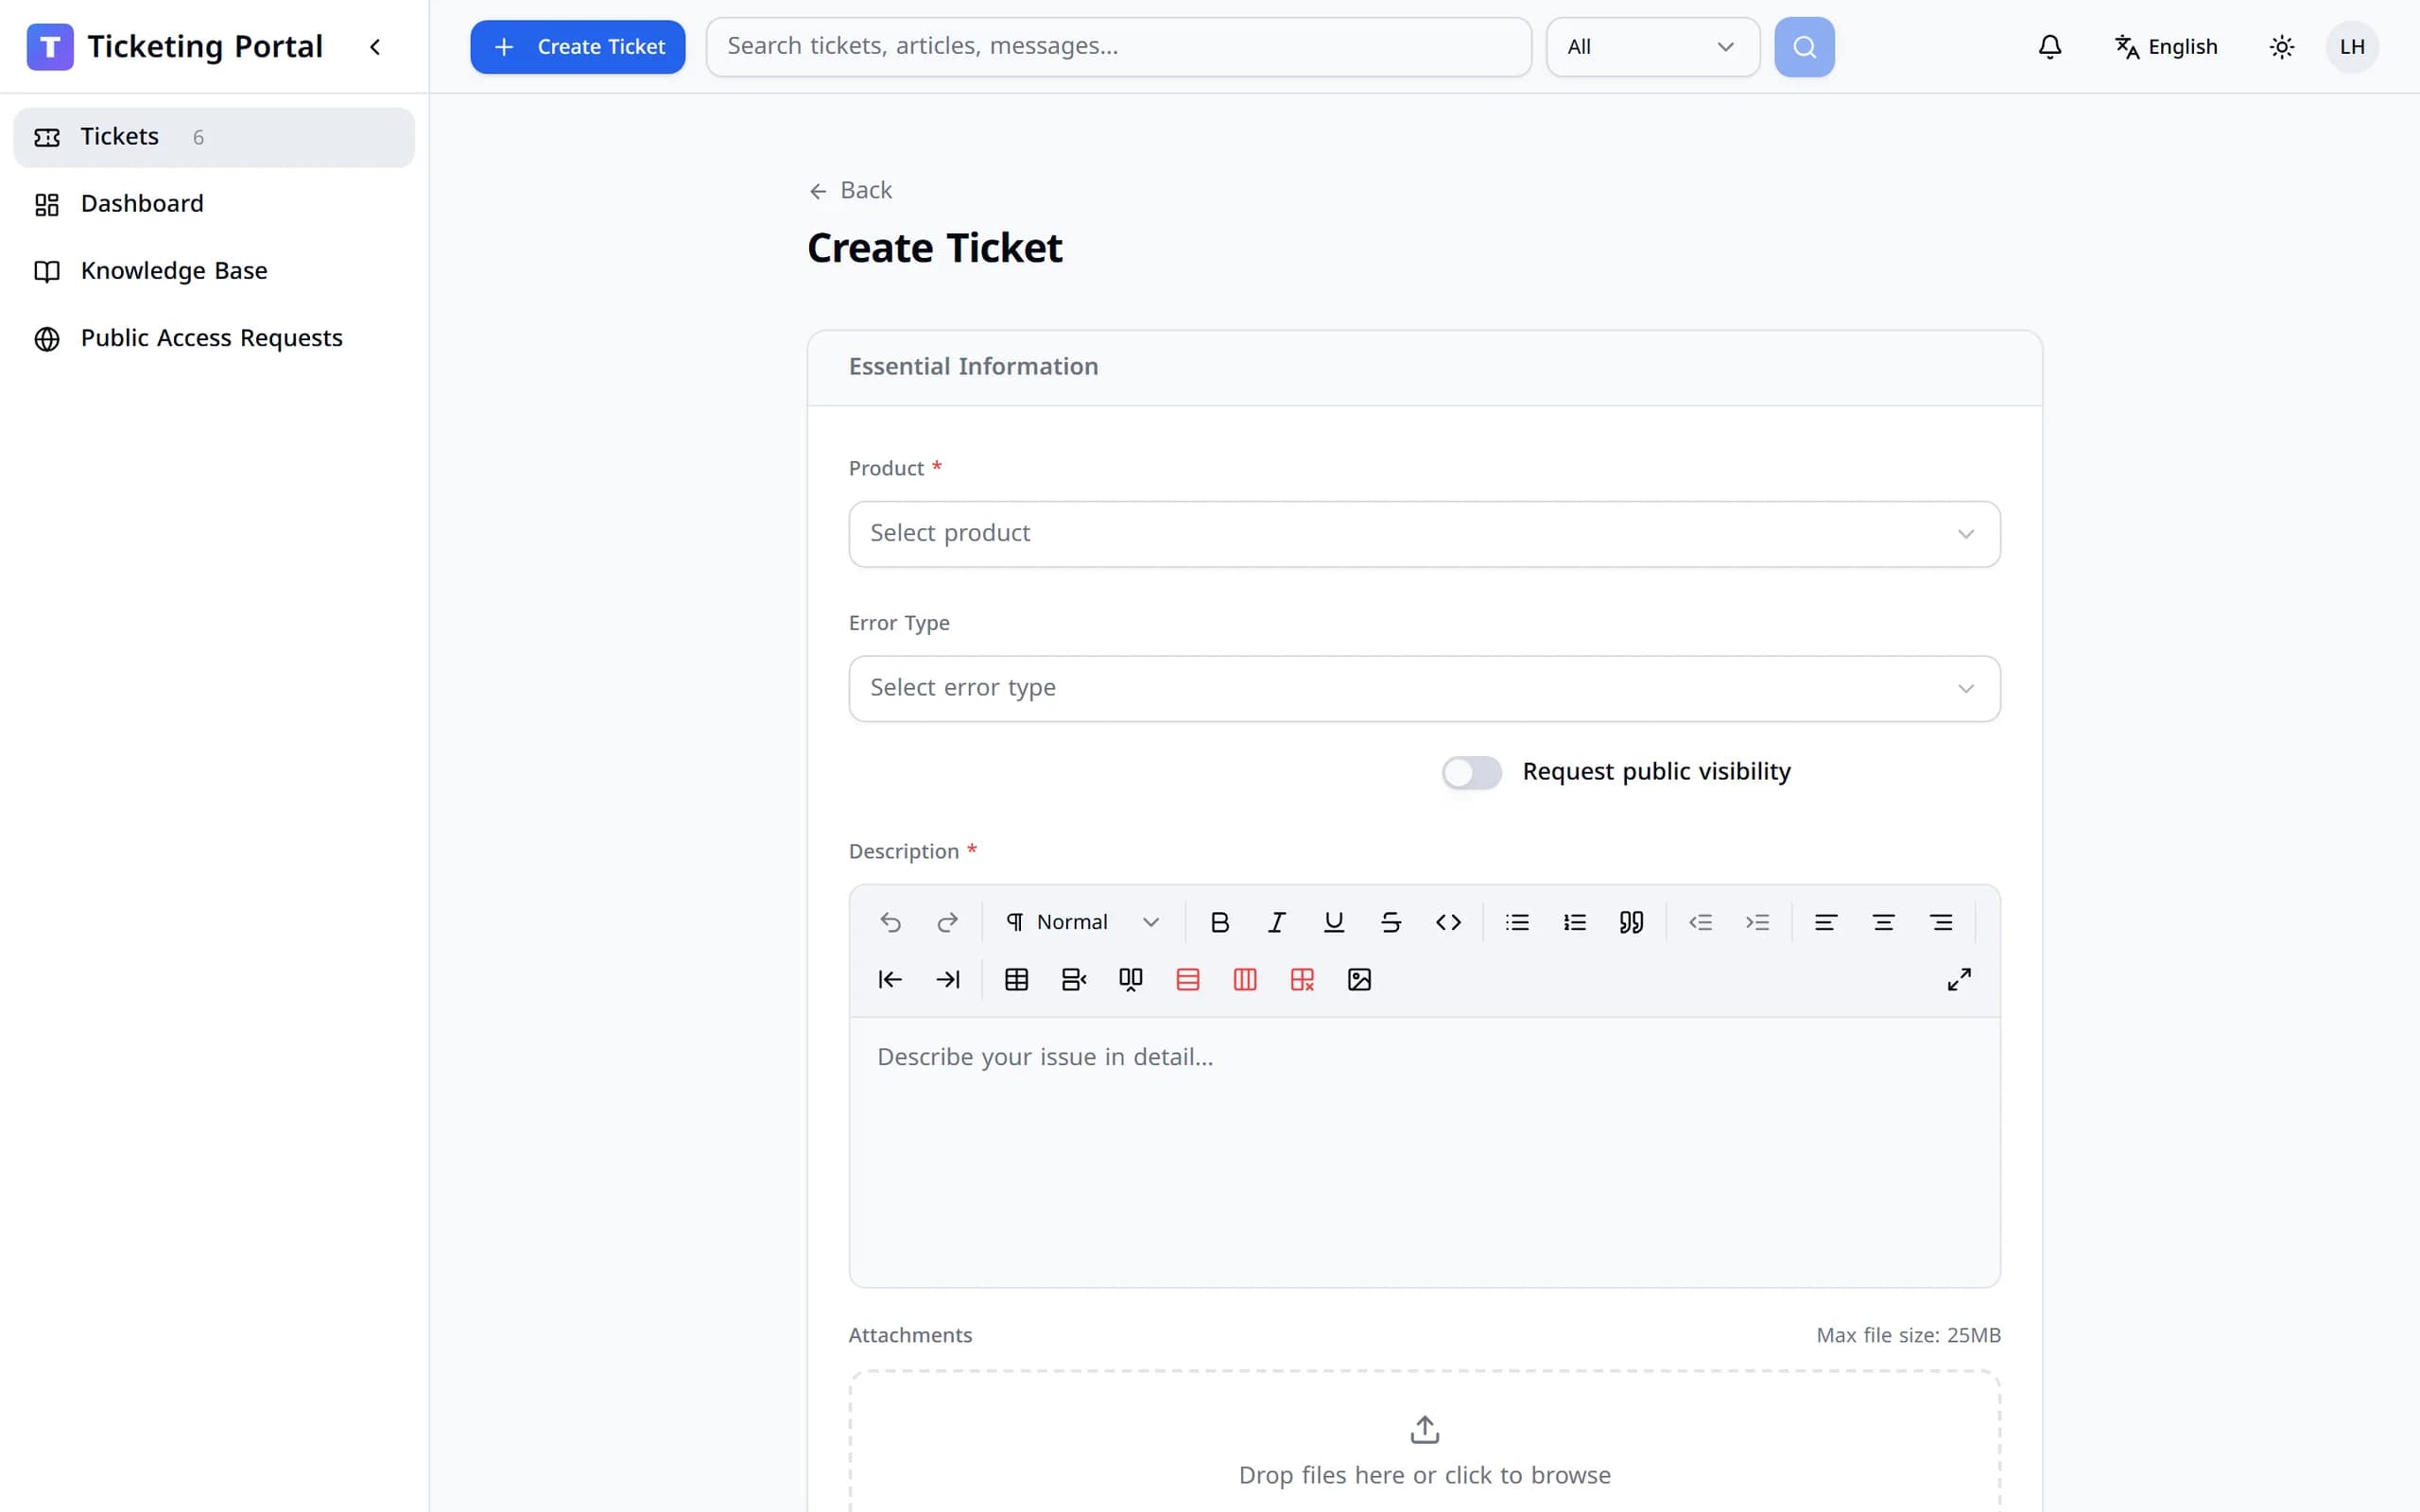The width and height of the screenshot is (2420, 1512).
Task: Toggle italic formatting
Action: click(x=1276, y=922)
